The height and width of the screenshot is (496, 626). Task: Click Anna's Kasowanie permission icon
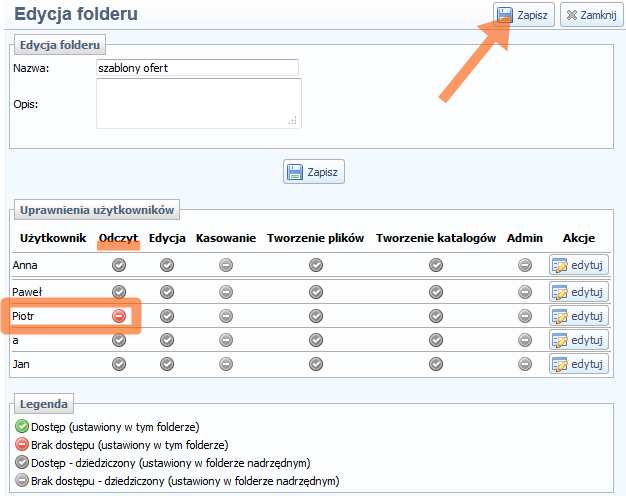[x=226, y=265]
